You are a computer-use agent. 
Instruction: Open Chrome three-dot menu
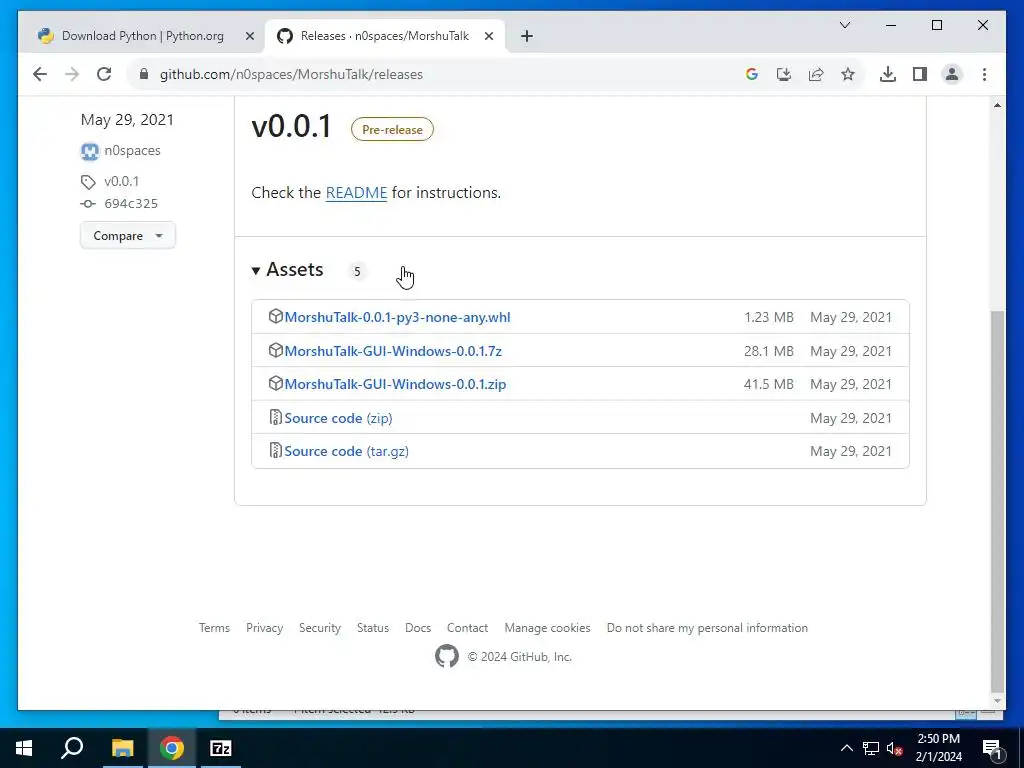click(x=984, y=74)
